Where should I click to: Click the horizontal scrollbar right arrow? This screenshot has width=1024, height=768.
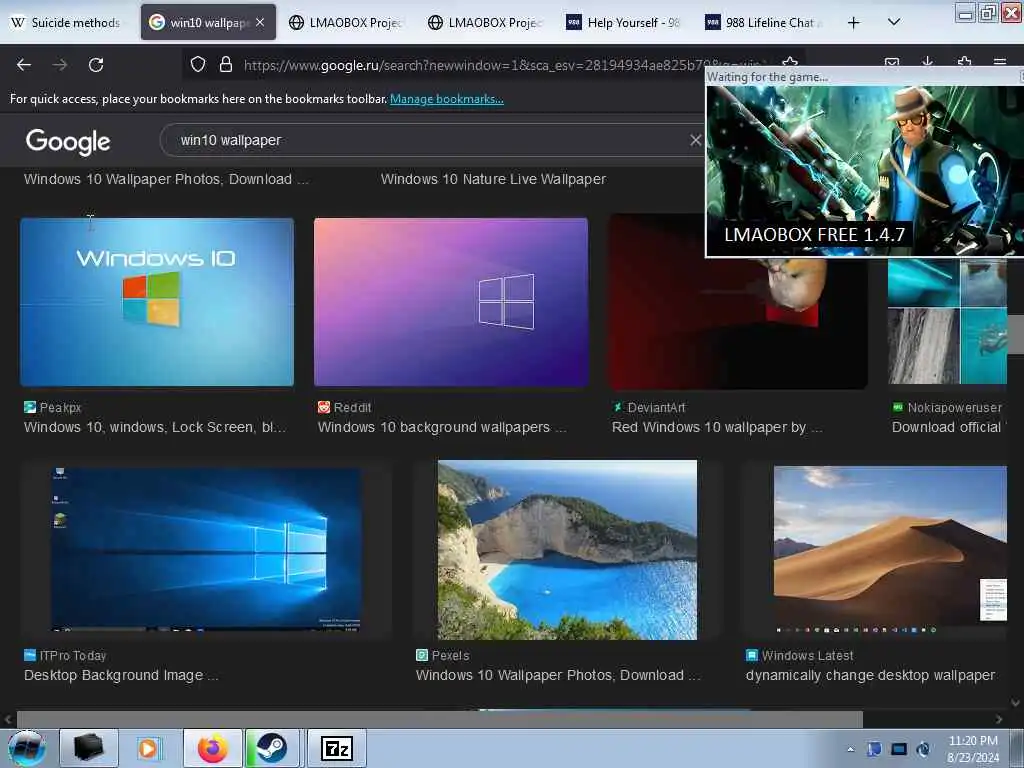(x=999, y=719)
